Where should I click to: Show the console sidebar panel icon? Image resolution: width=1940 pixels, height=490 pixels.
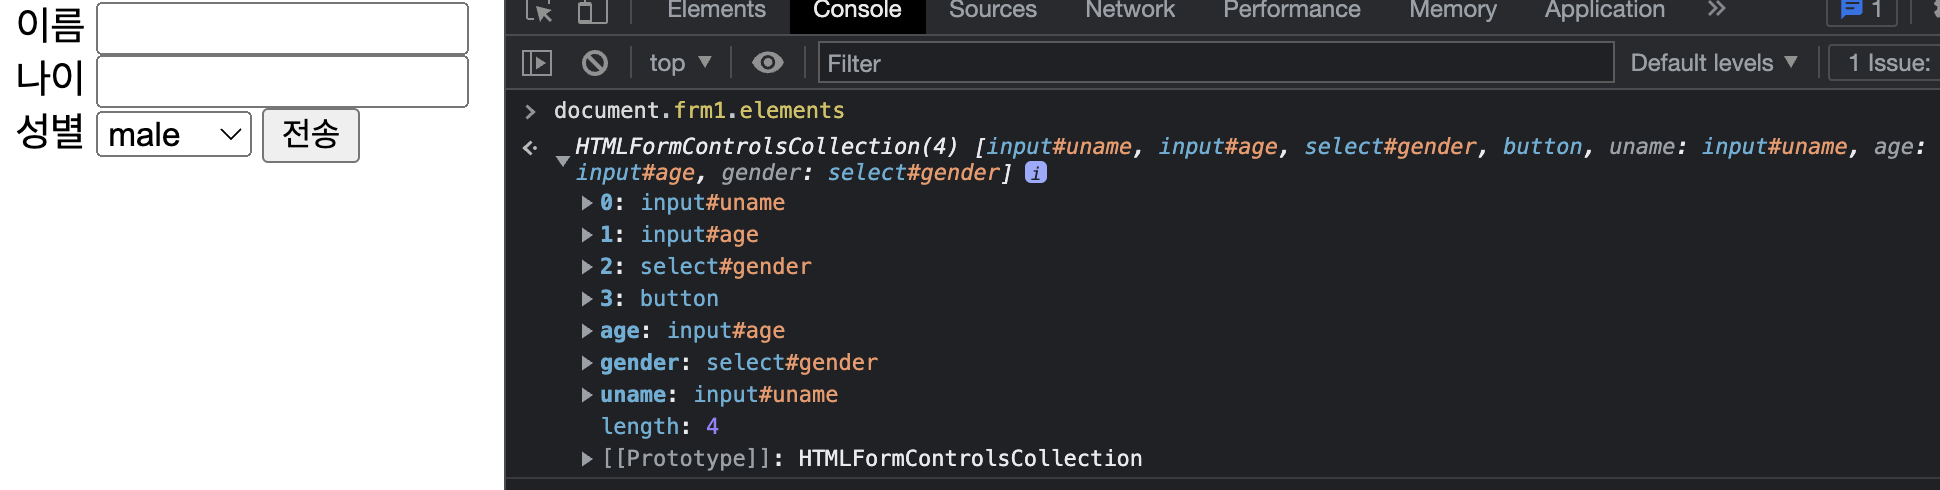pos(537,63)
